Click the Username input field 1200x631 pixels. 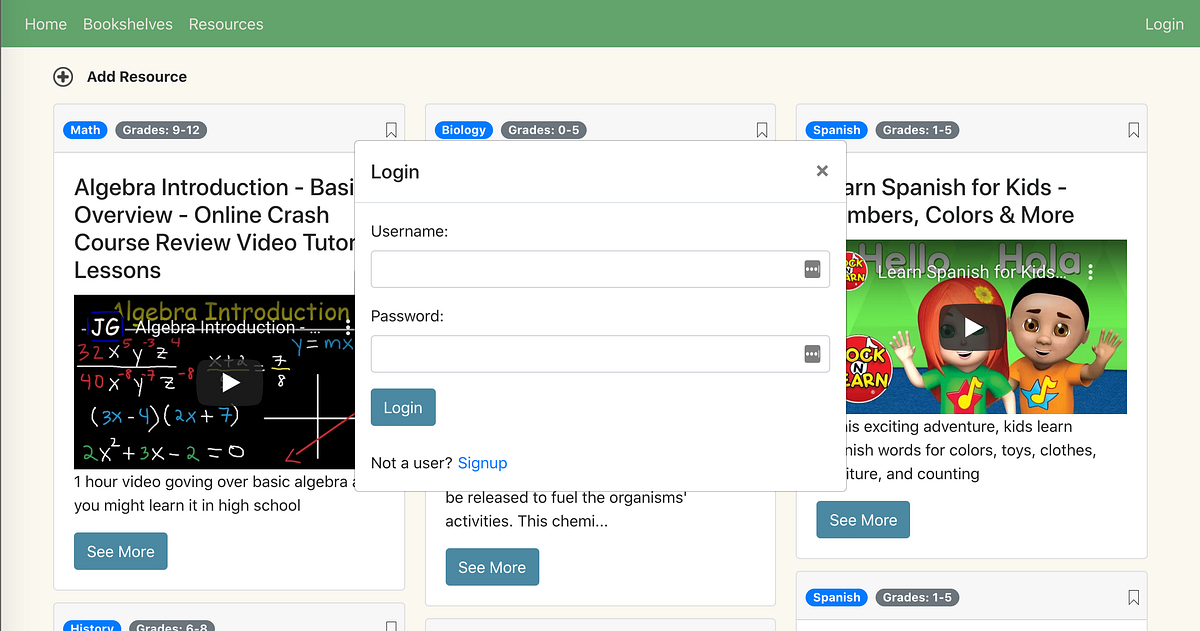pos(590,268)
